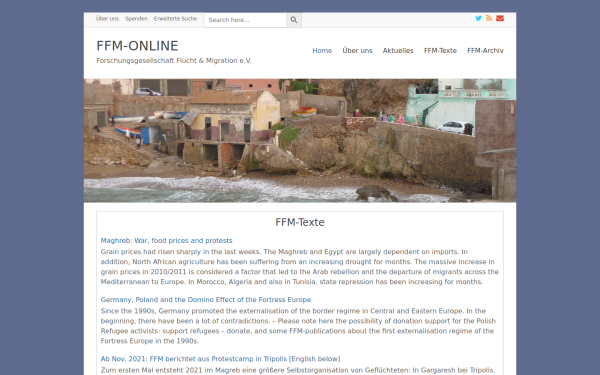
Task: Click the 'Since the 1990s, Germany promoted' paragraph
Action: pos(298,326)
